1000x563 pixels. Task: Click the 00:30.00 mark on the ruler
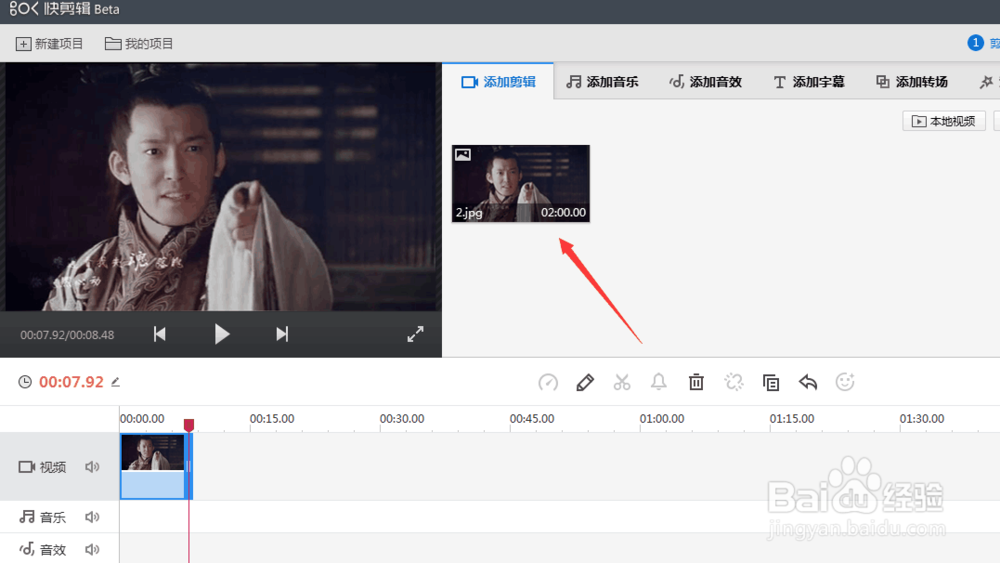click(x=402, y=419)
